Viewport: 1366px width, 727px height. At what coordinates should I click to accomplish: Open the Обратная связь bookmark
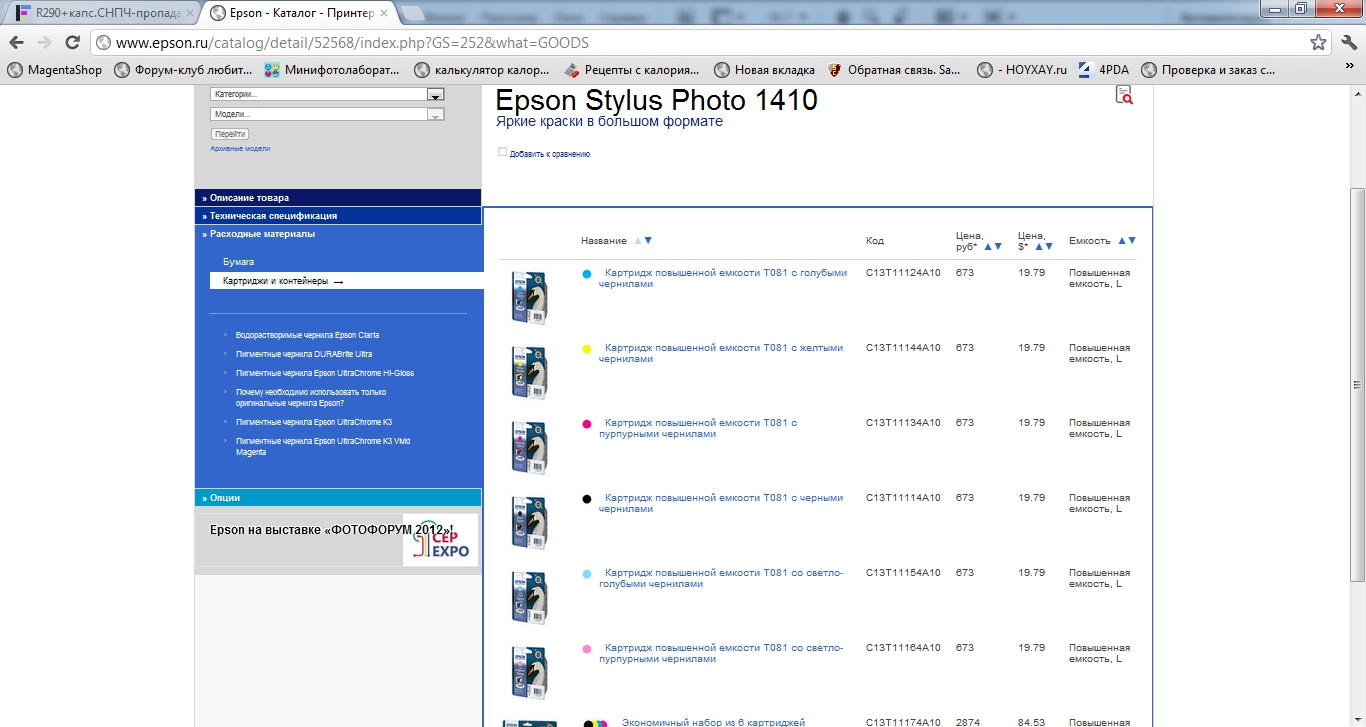coord(894,70)
